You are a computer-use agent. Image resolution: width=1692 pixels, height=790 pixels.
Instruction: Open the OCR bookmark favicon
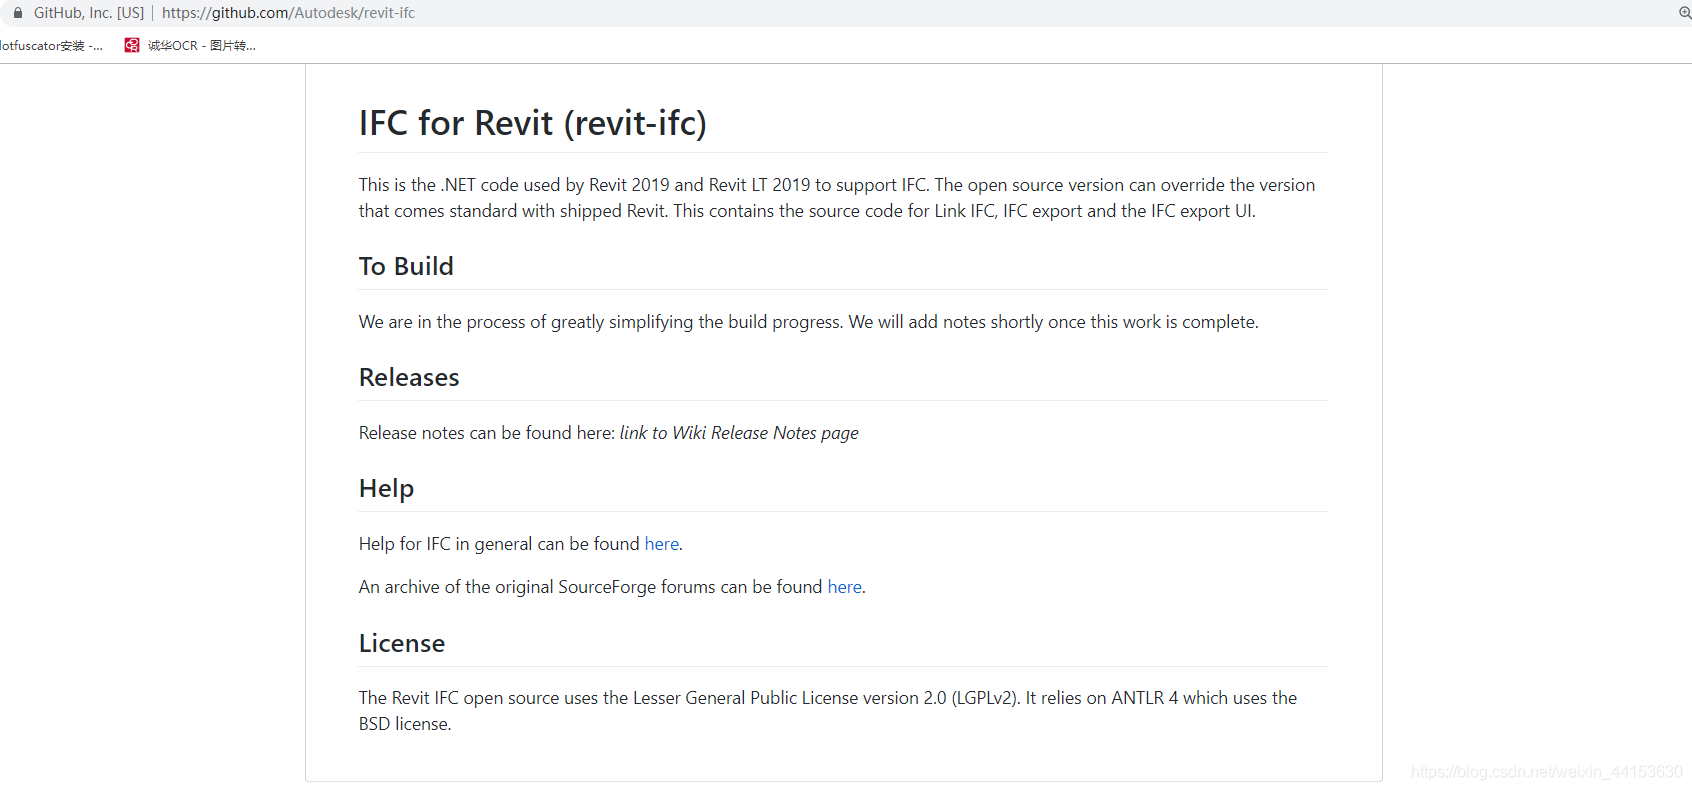coord(132,45)
